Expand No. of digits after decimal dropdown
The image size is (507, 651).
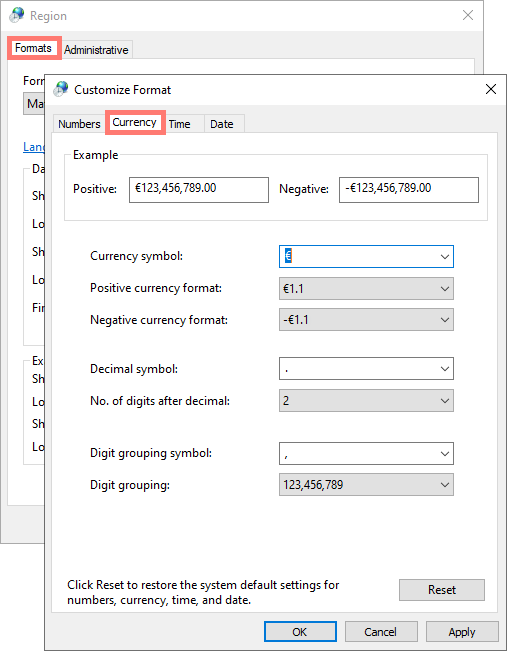[x=366, y=401]
